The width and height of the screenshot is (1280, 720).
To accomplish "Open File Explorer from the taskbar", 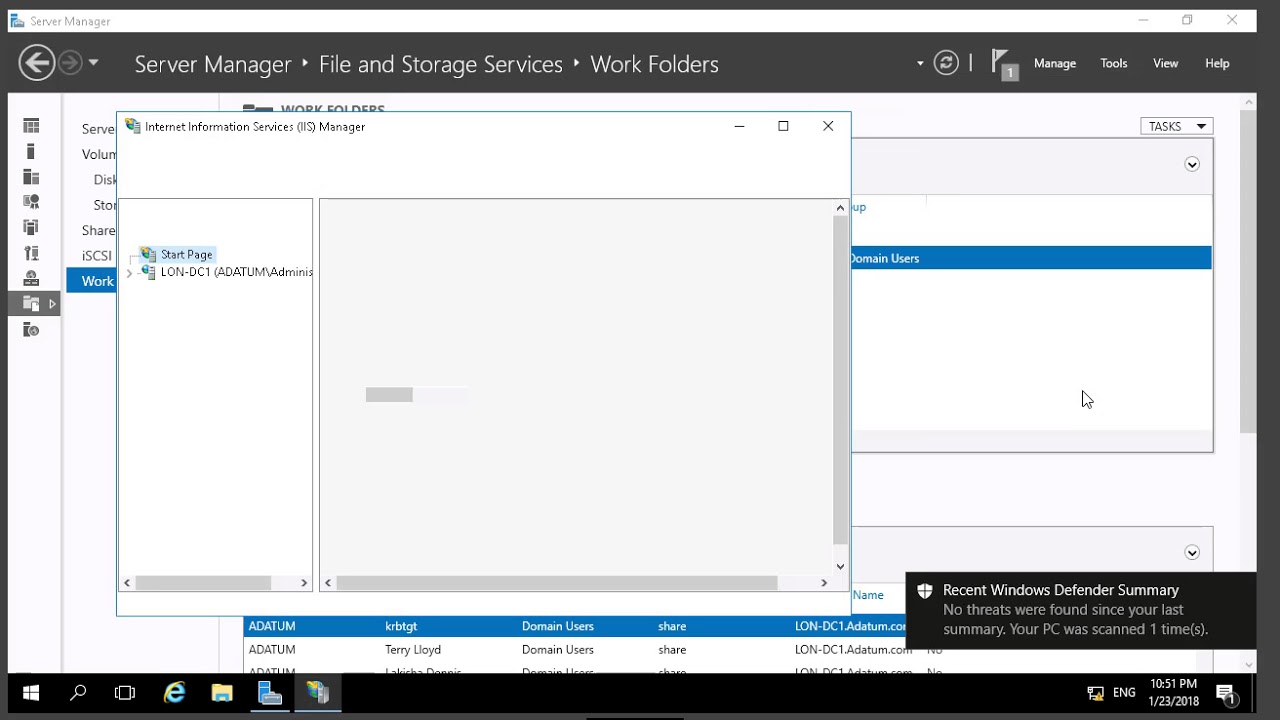I will tap(222, 692).
